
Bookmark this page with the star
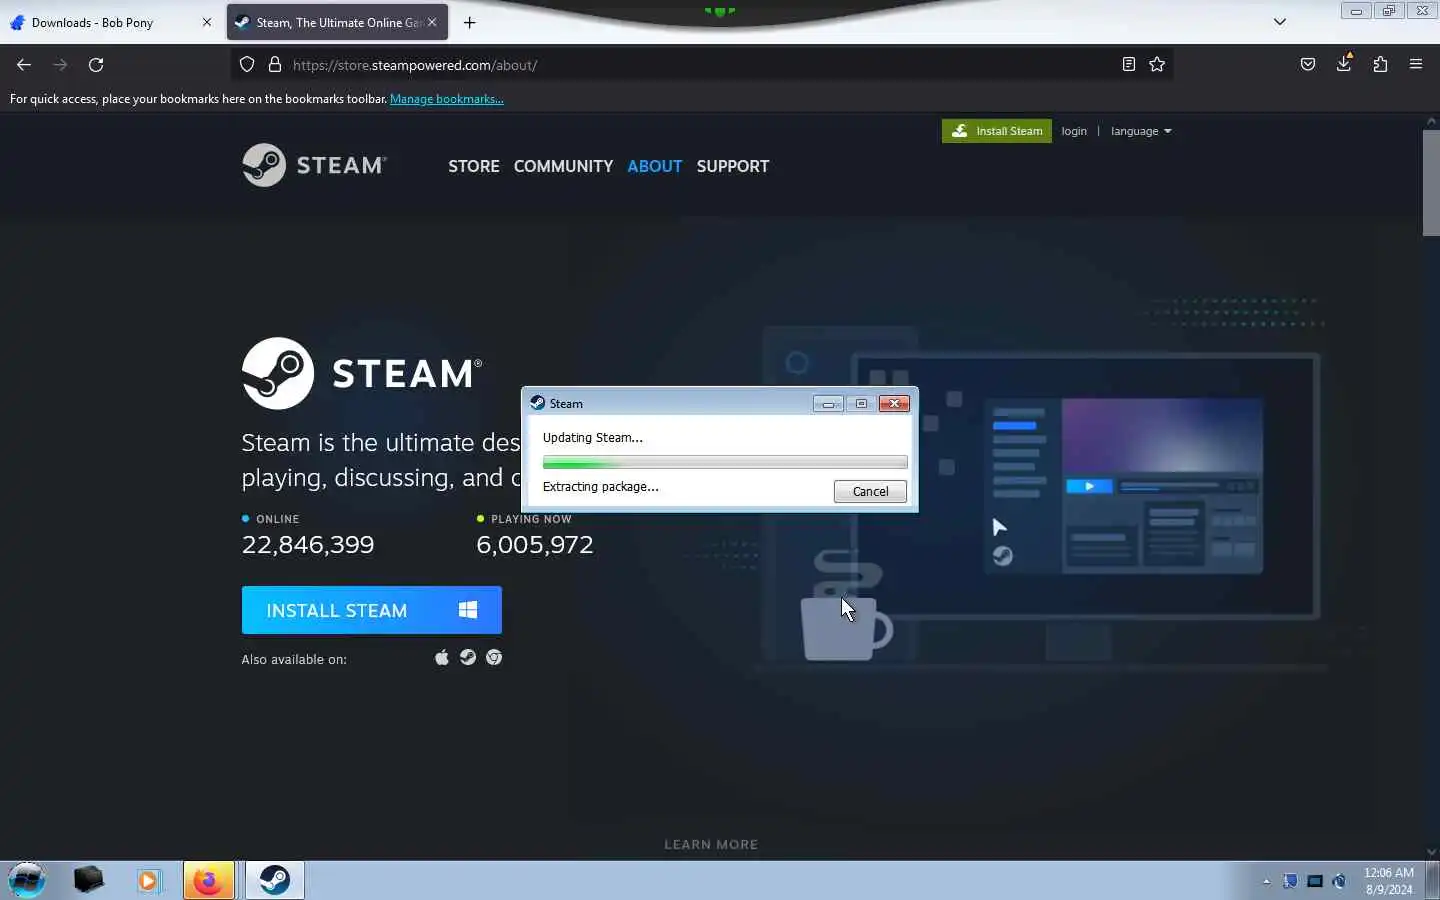point(1157,65)
